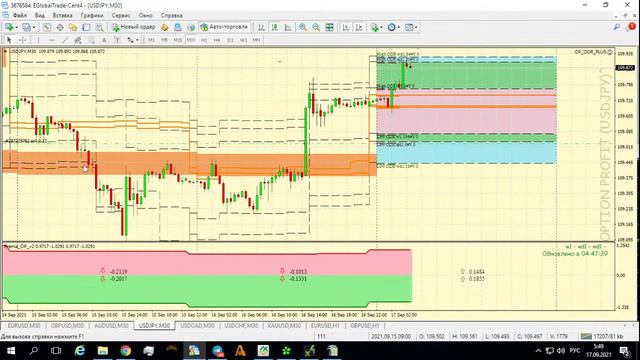Open the Navigator panel
This screenshot has height=360, width=640.
pyautogui.click(x=73, y=27)
